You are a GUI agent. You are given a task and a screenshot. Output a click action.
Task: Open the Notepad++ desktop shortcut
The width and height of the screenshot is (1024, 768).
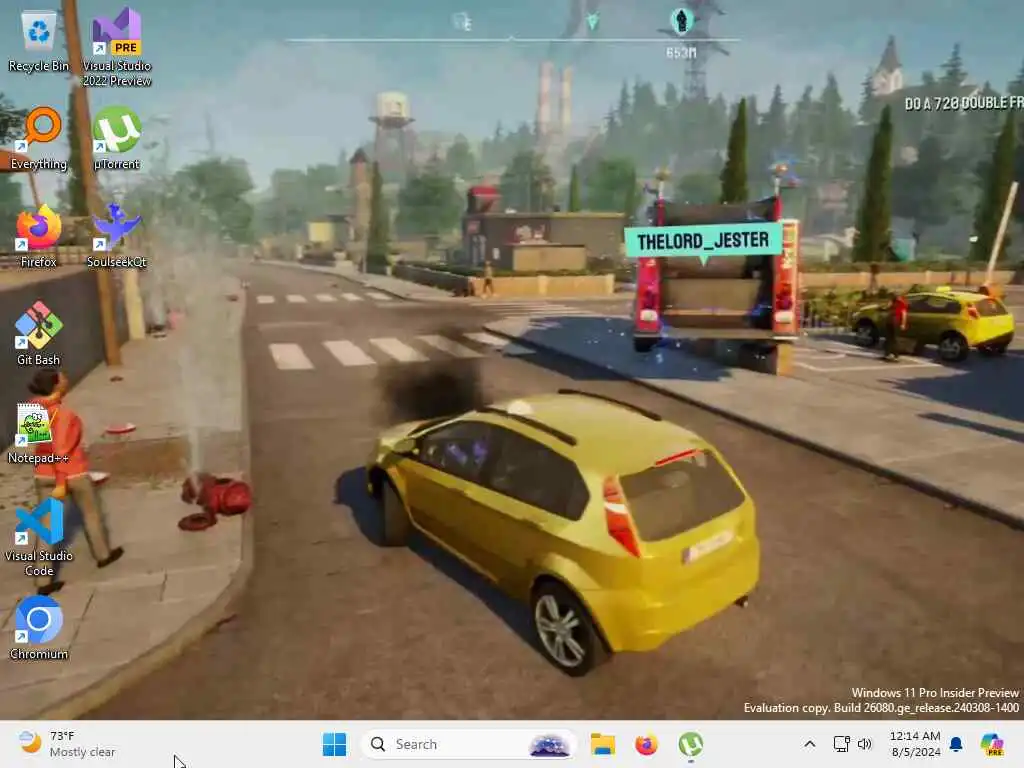coord(39,432)
